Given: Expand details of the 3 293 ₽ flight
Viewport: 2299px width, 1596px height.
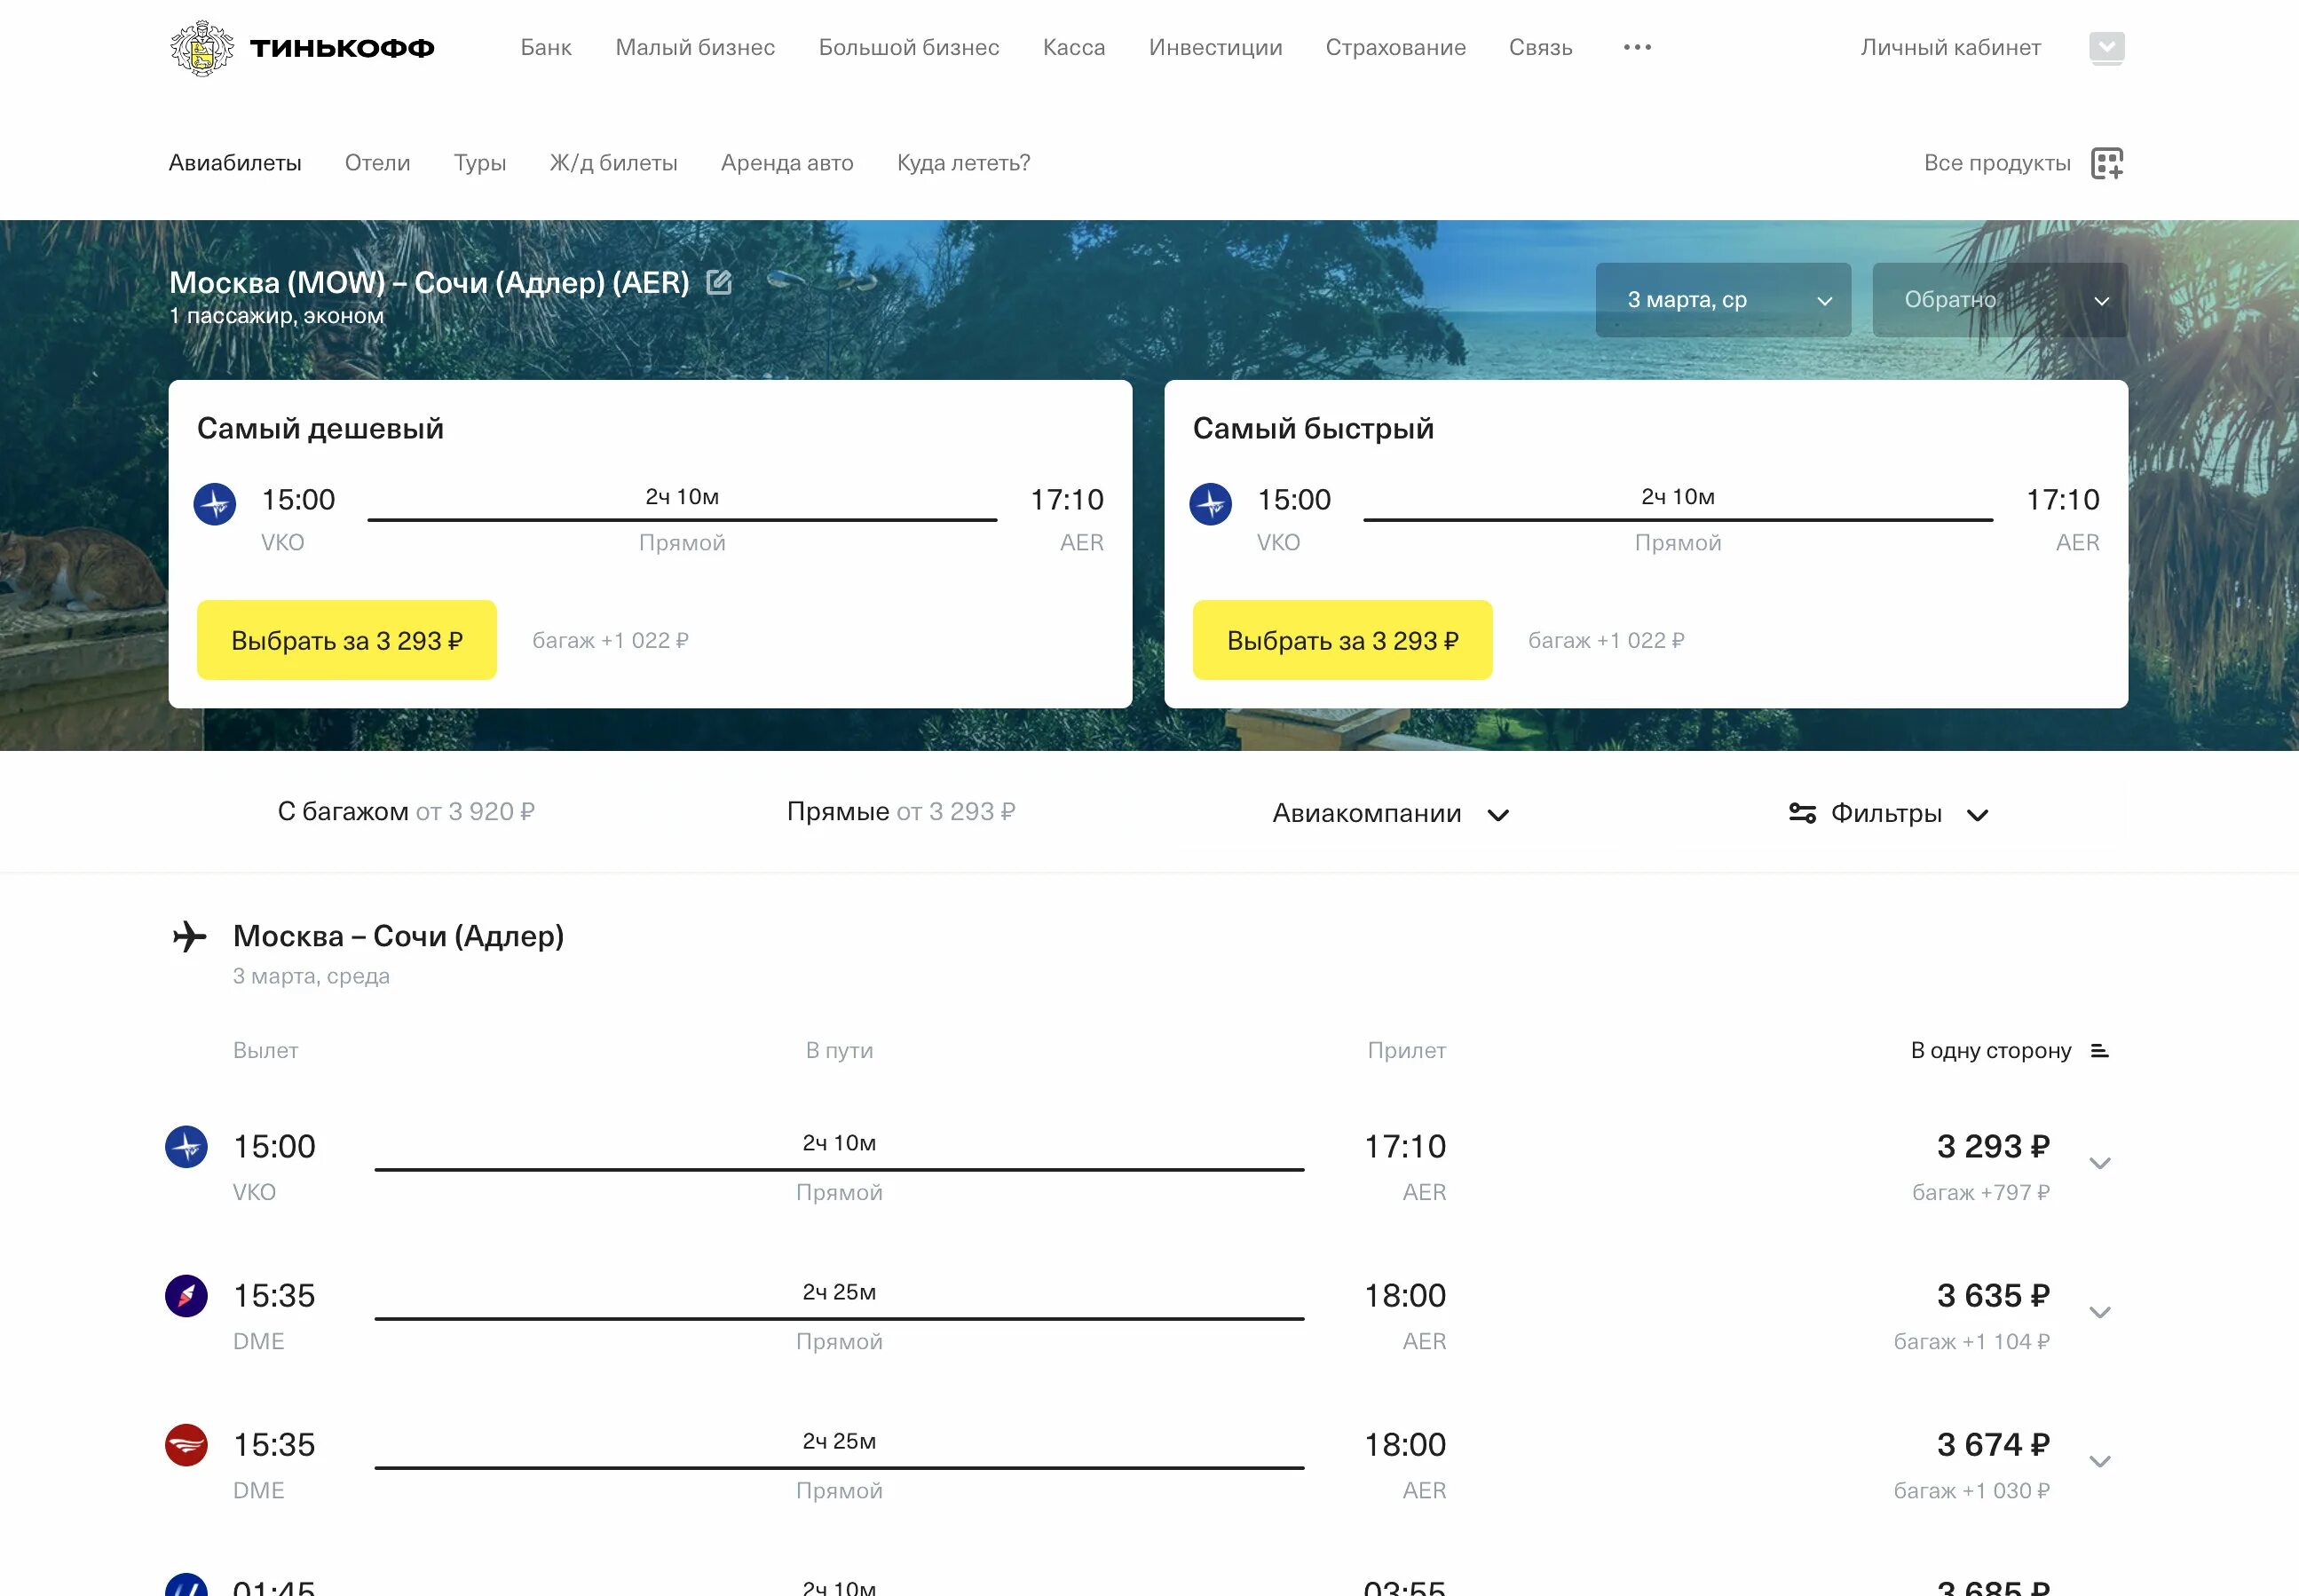Looking at the screenshot, I should click(2100, 1163).
